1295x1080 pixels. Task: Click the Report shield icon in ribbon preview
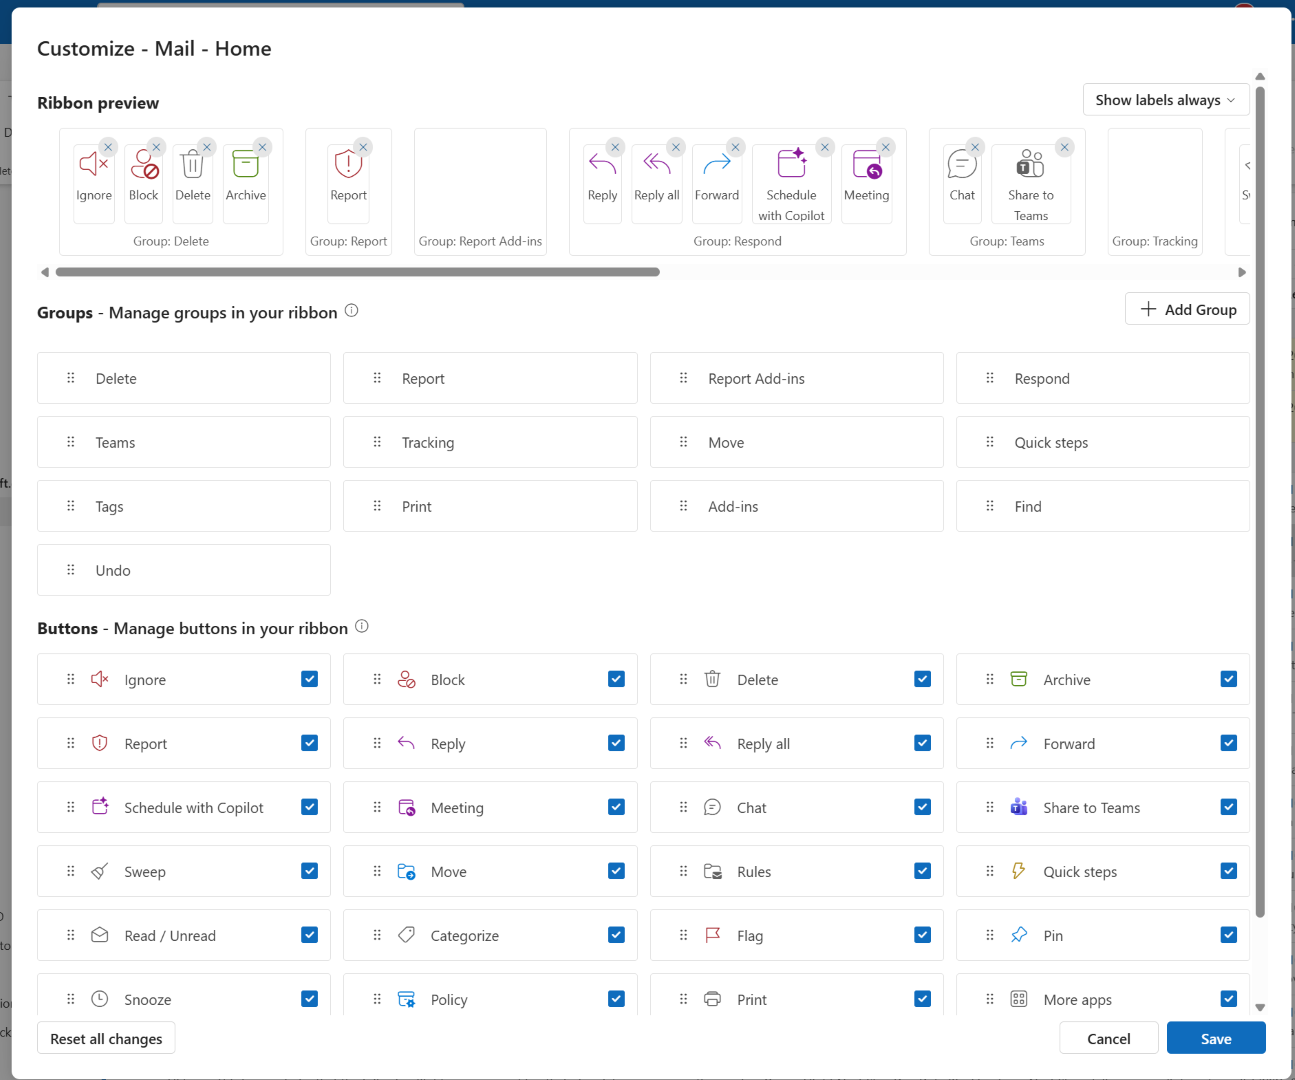(348, 163)
